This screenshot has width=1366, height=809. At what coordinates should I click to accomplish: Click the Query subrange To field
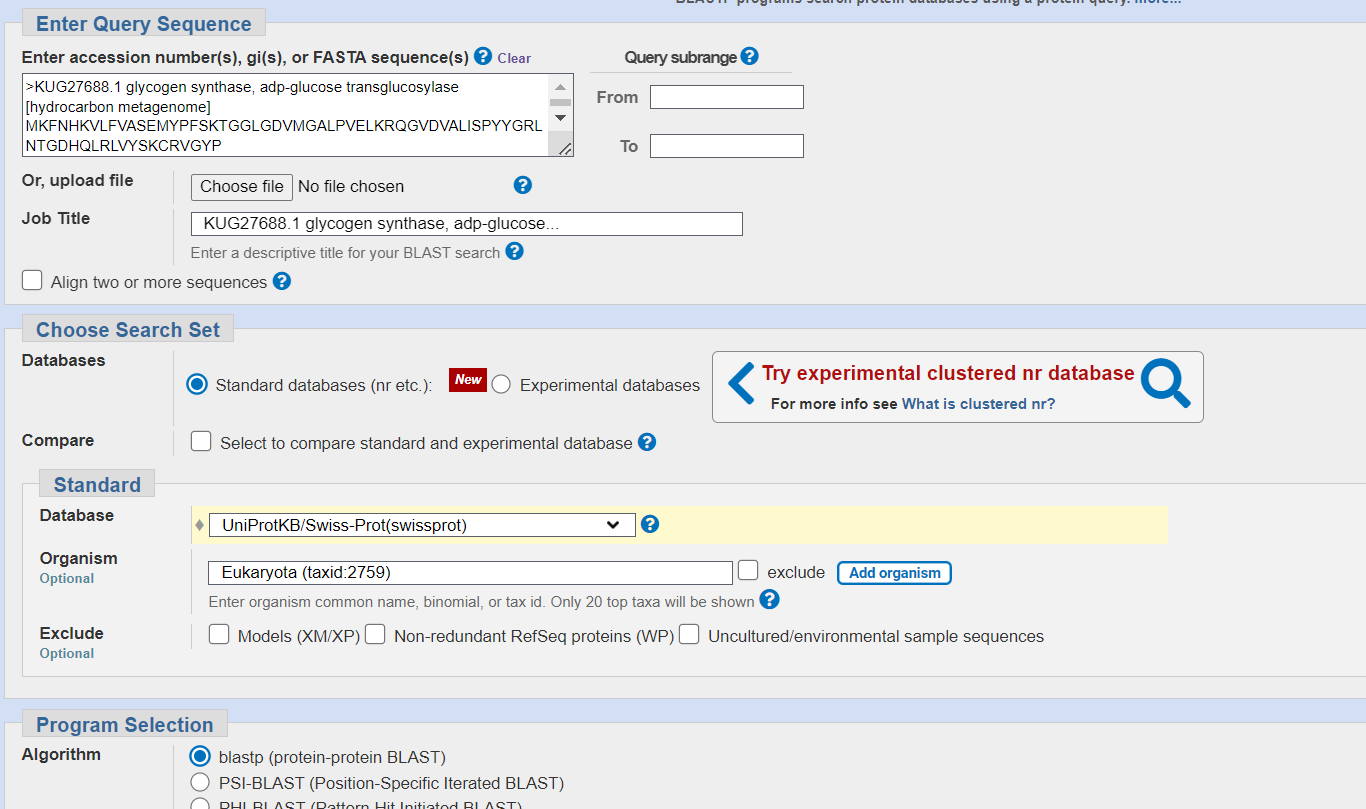(x=727, y=146)
